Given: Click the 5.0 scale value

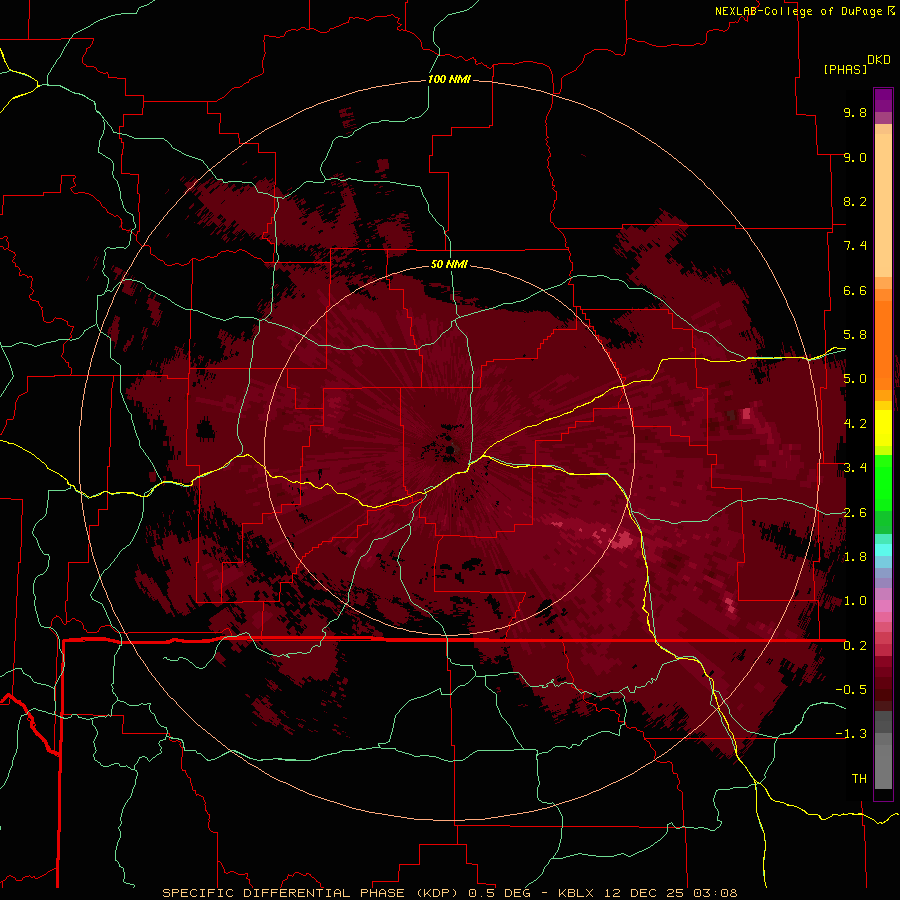Looking at the screenshot, I should click(x=855, y=379).
